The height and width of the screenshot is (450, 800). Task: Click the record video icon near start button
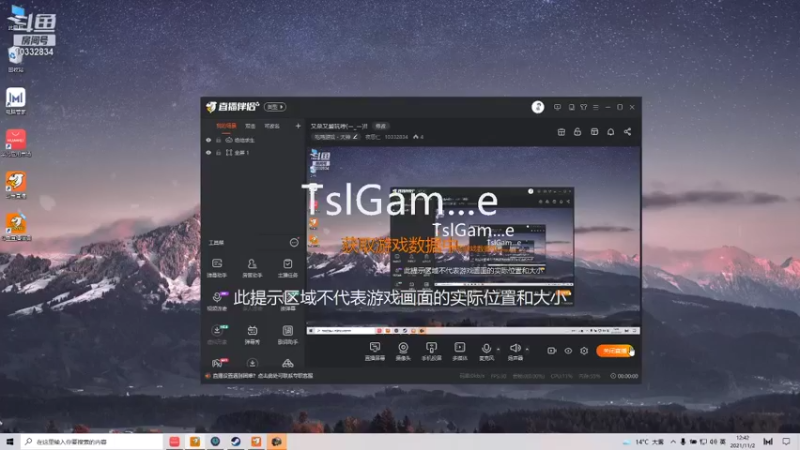point(552,351)
